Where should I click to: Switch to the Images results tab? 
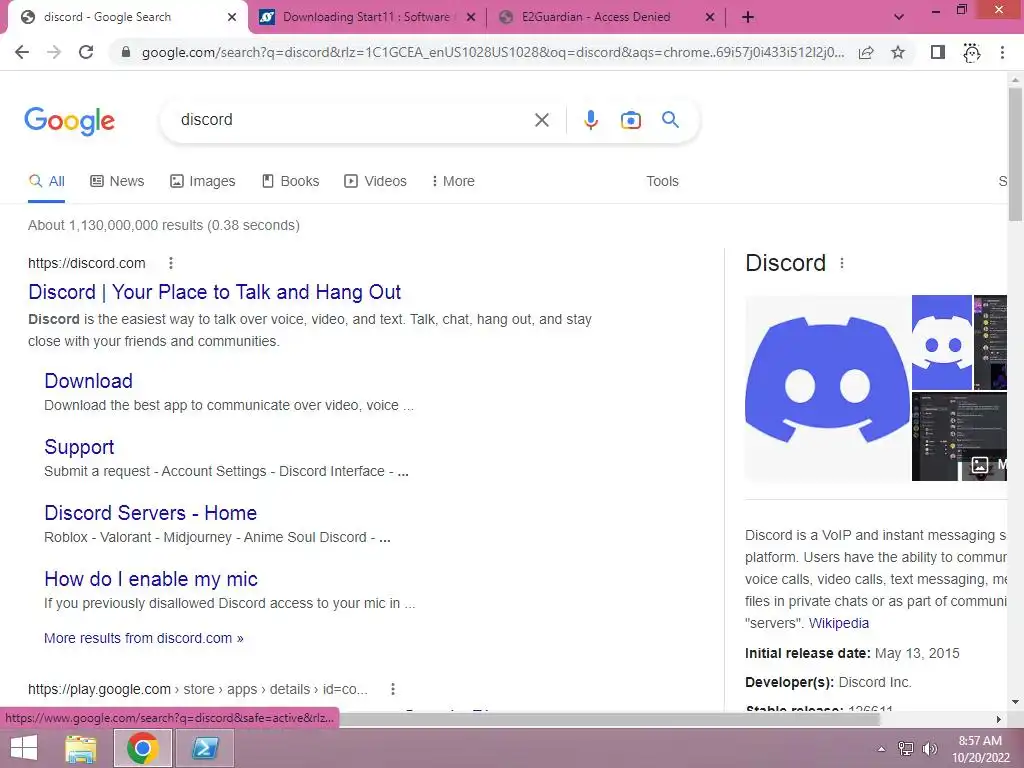[202, 182]
